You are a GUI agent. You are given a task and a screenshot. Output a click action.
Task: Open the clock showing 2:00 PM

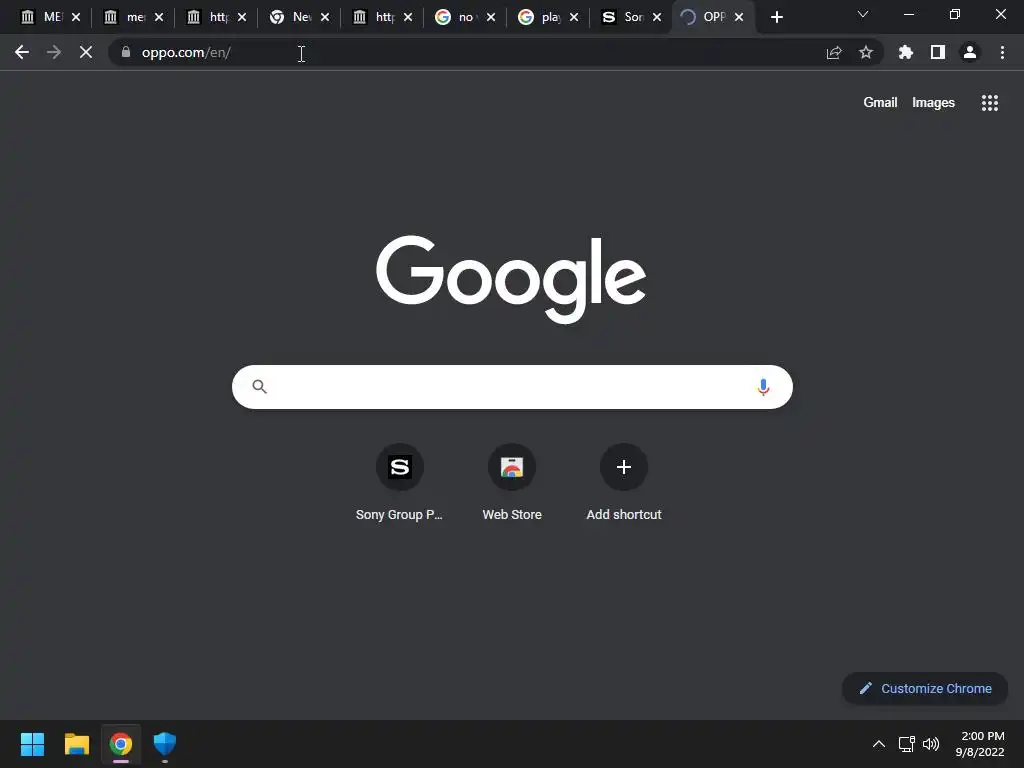coord(980,744)
